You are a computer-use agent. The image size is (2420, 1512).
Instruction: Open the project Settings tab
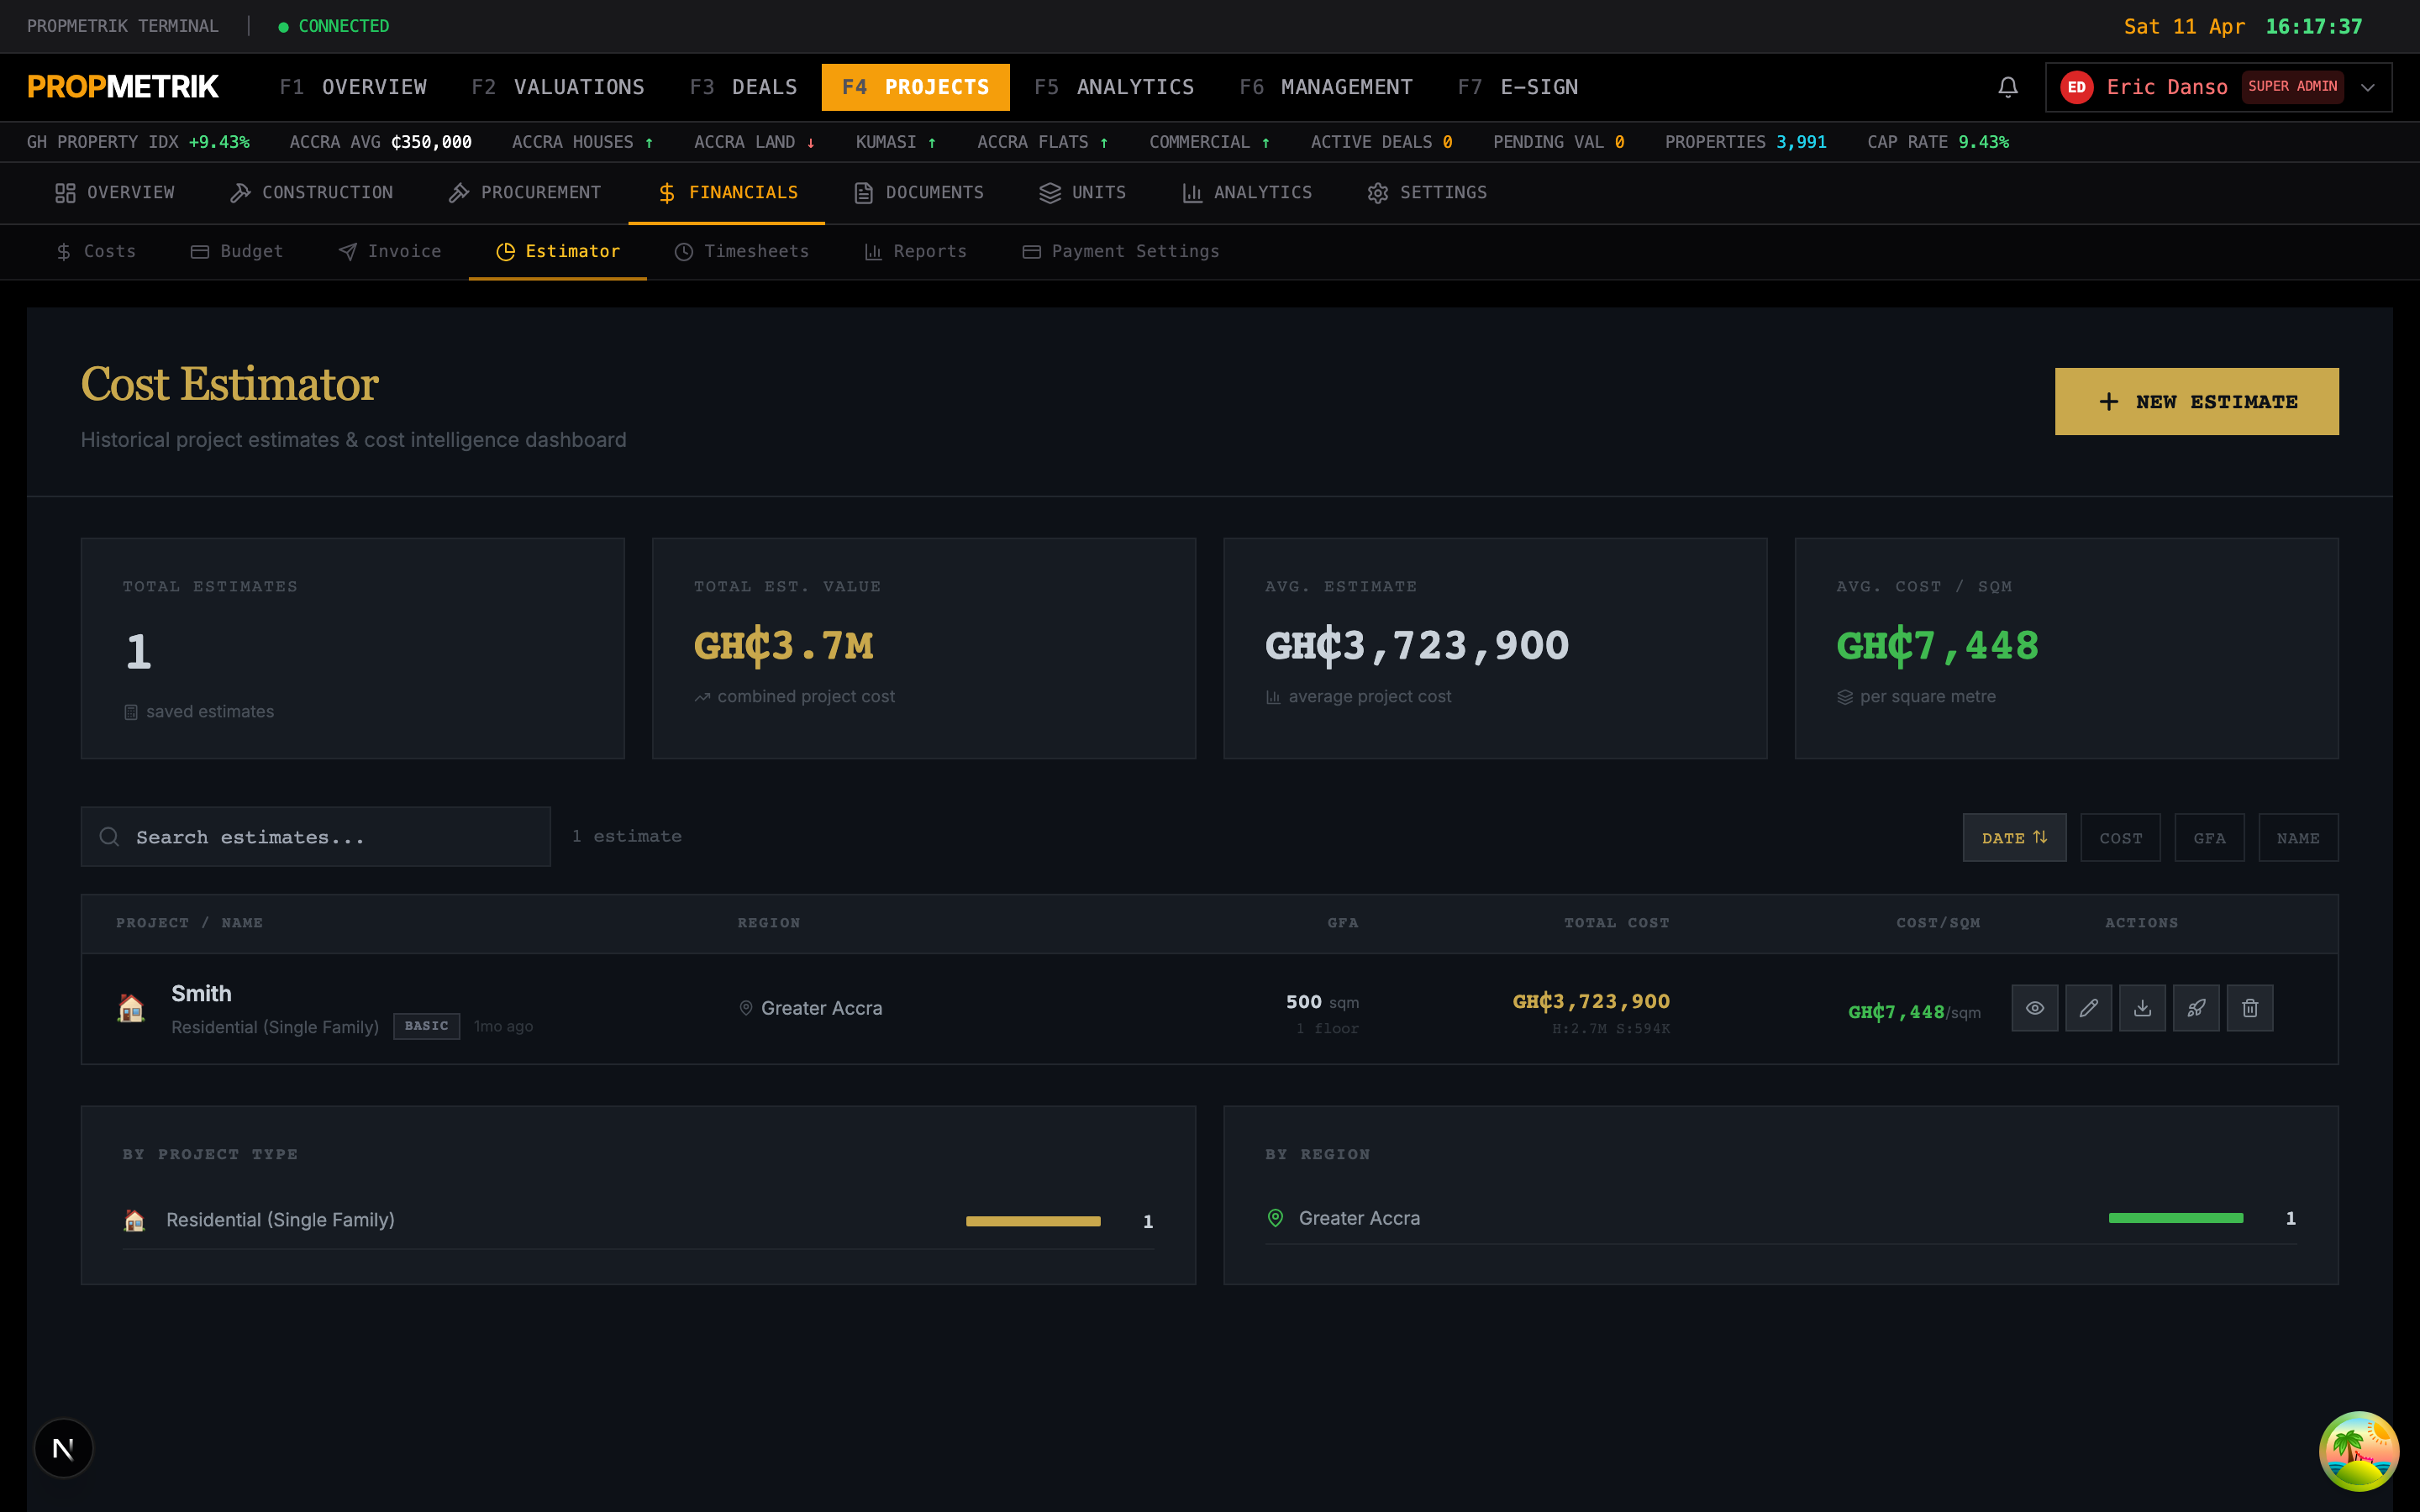tap(1427, 193)
